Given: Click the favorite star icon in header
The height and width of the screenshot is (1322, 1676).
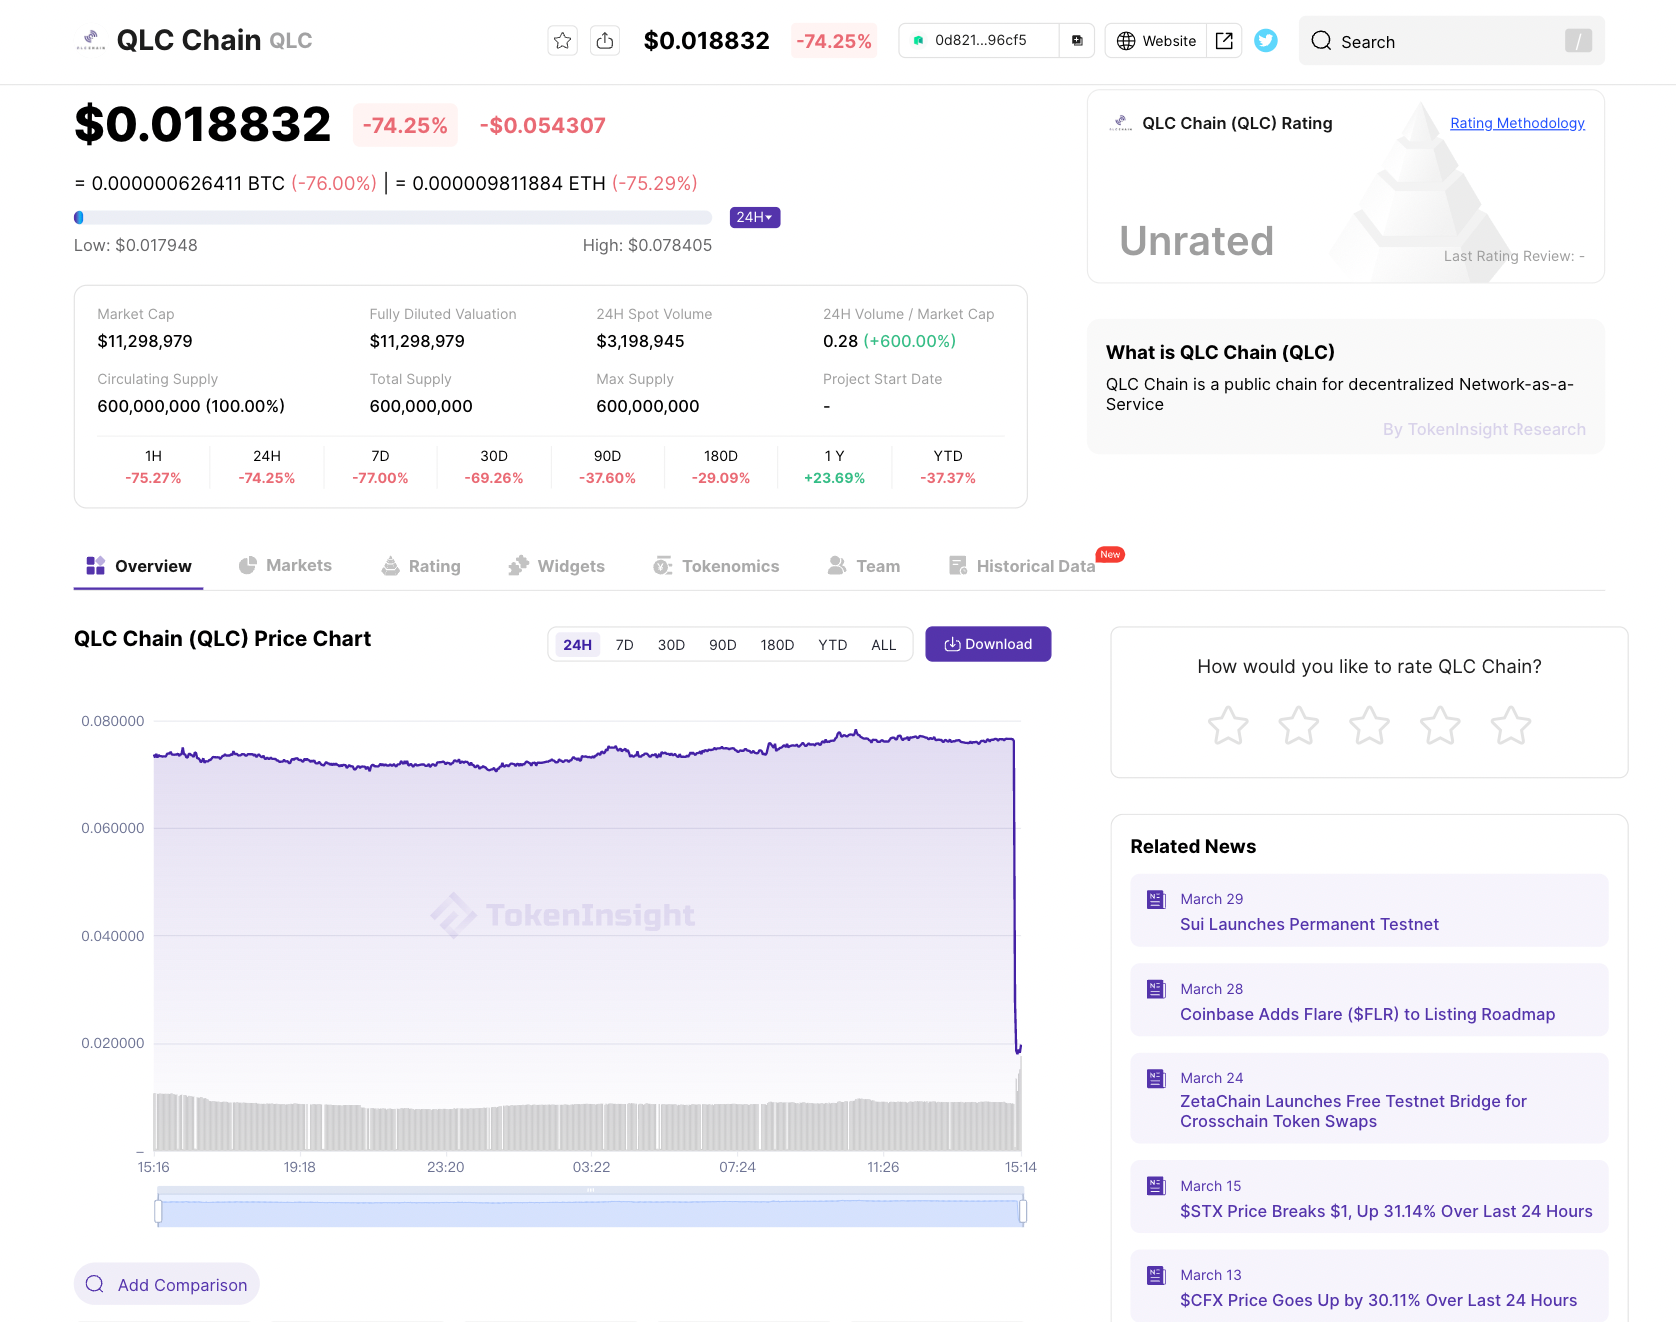Looking at the screenshot, I should pos(563,41).
